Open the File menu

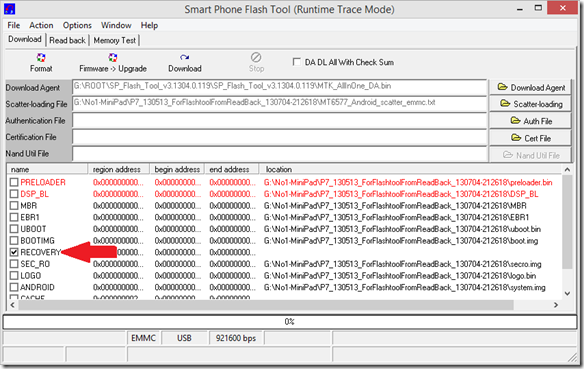coord(14,25)
